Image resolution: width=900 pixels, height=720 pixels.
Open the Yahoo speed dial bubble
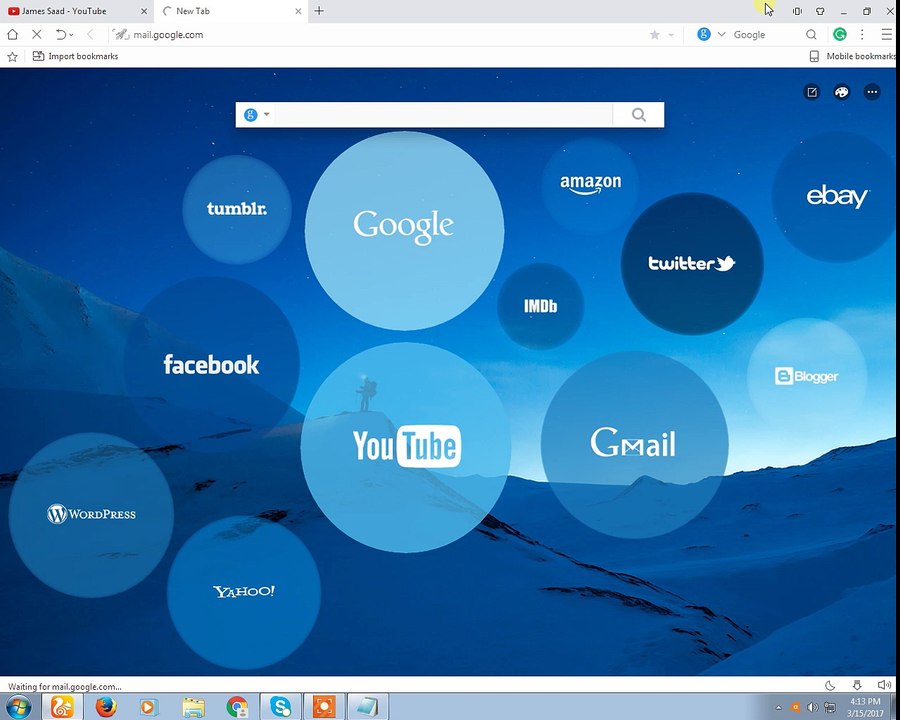pyautogui.click(x=243, y=591)
